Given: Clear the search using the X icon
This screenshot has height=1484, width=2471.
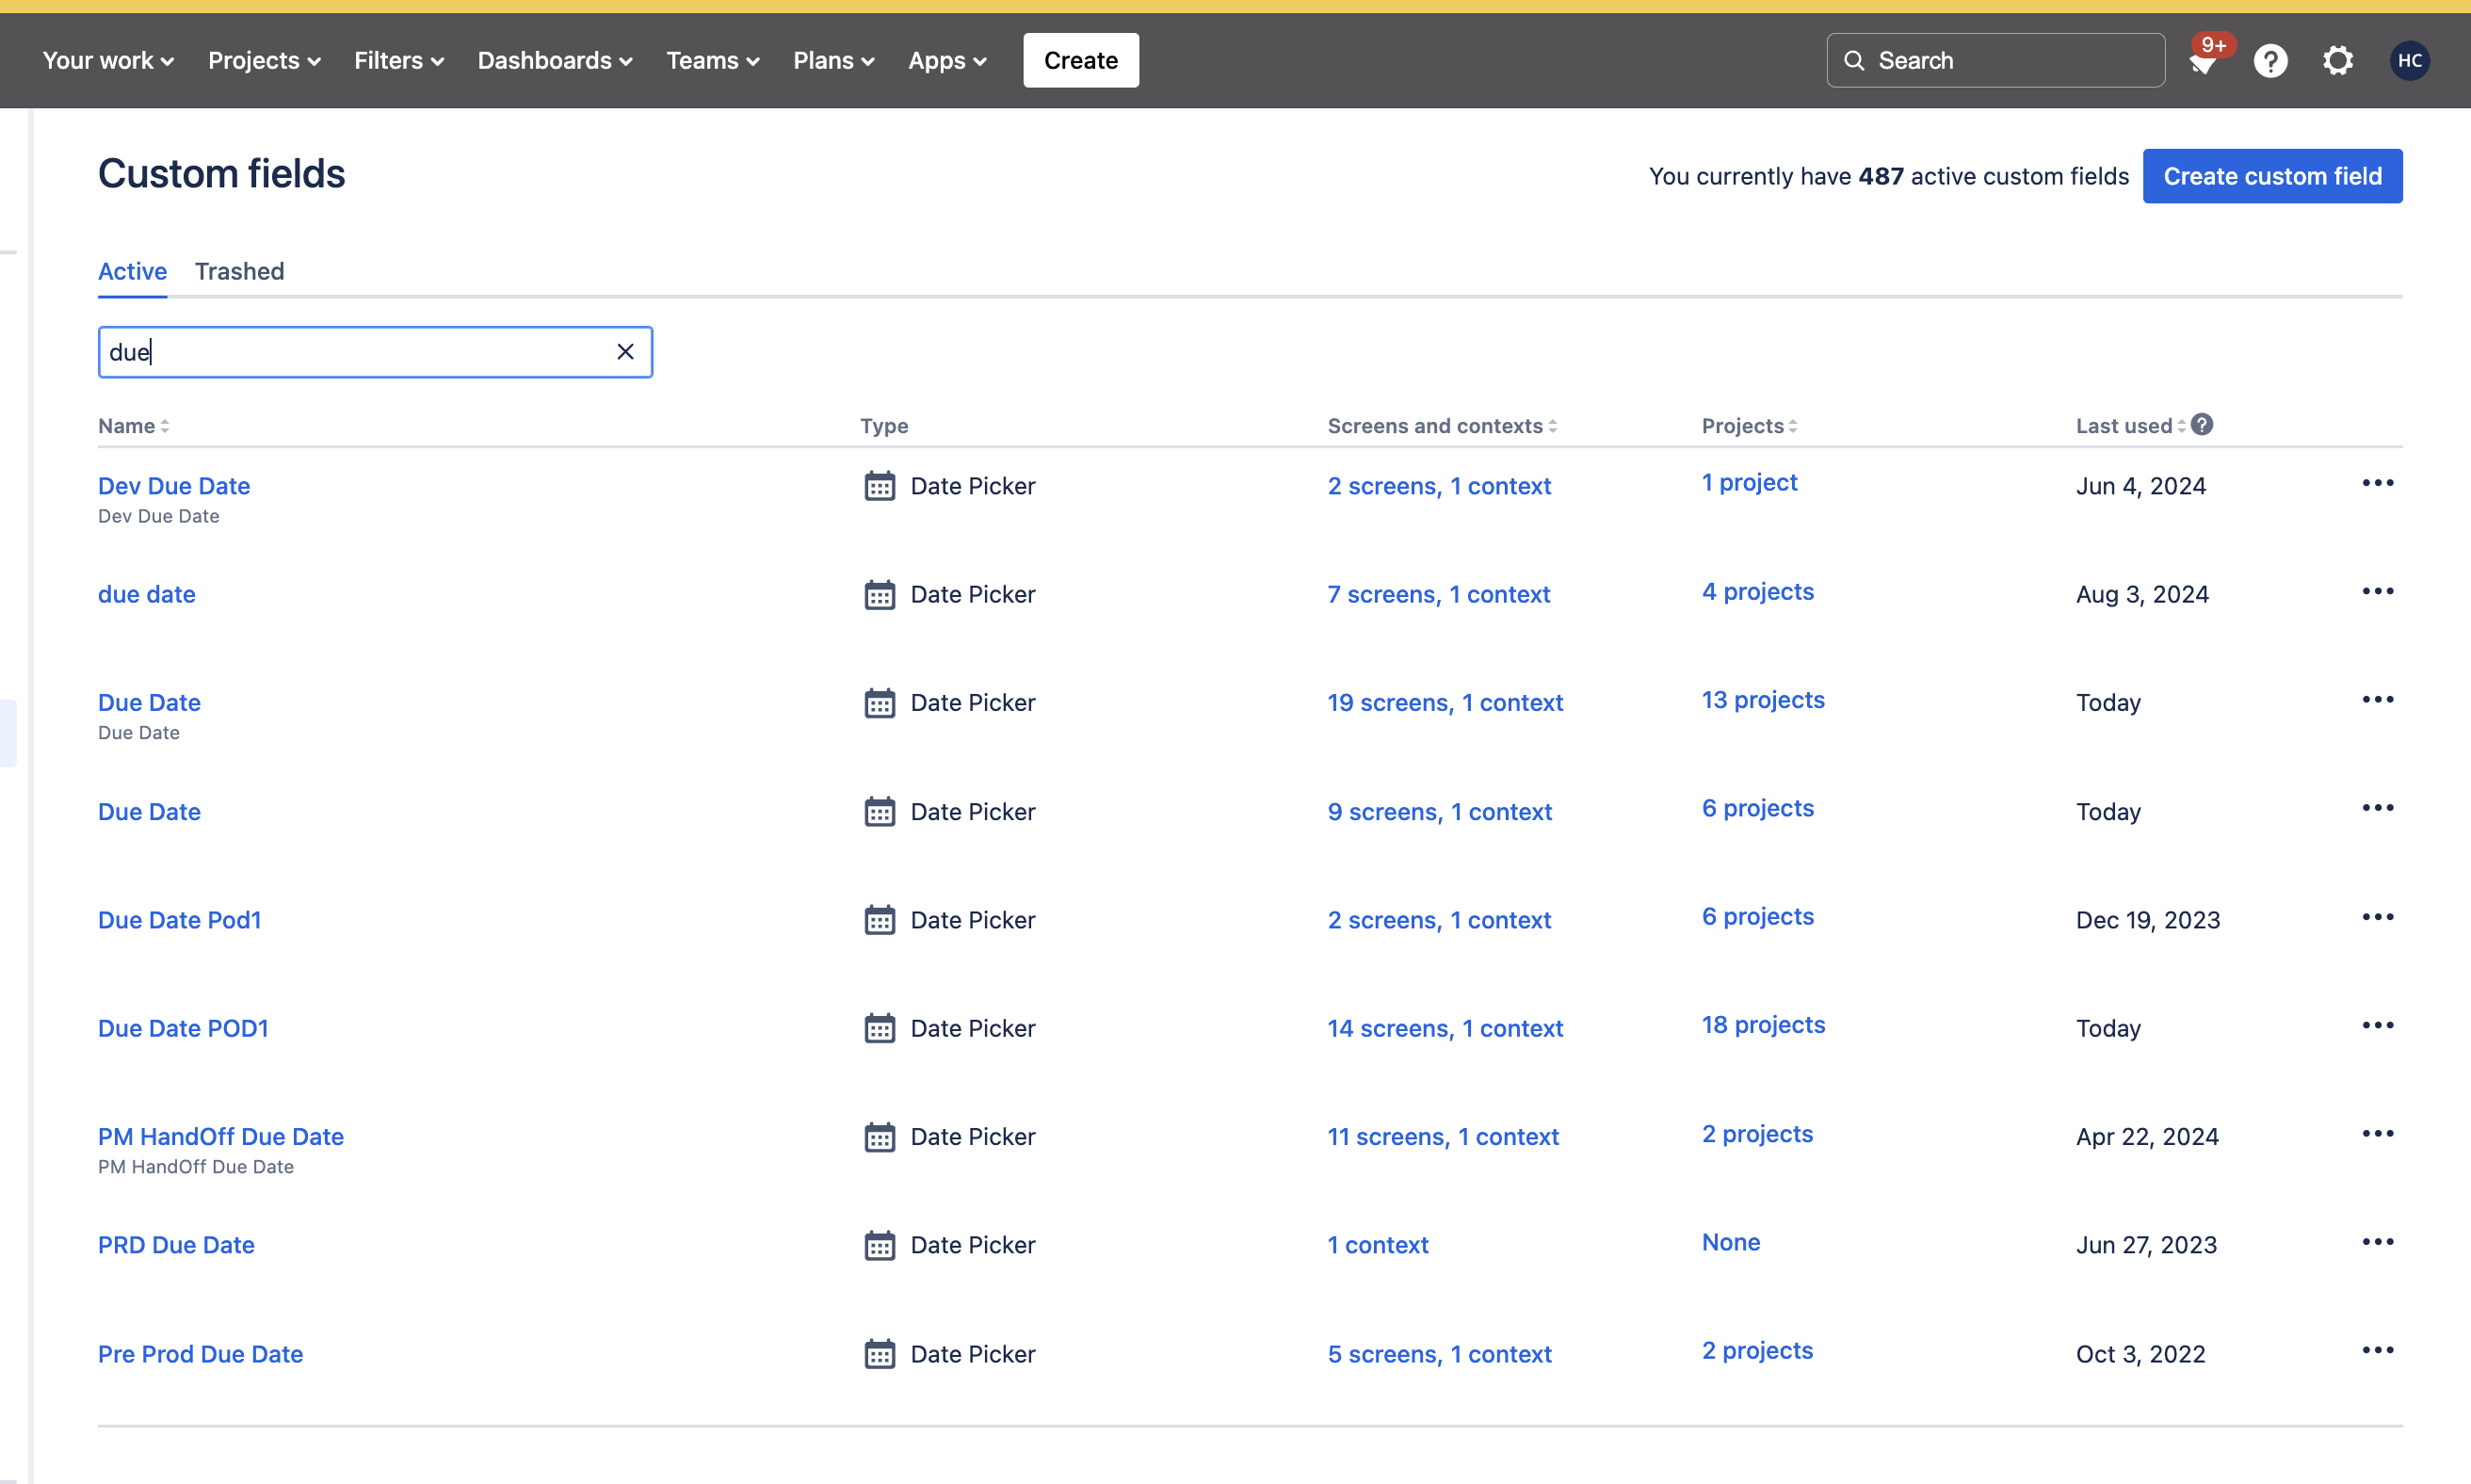Looking at the screenshot, I should (626, 351).
